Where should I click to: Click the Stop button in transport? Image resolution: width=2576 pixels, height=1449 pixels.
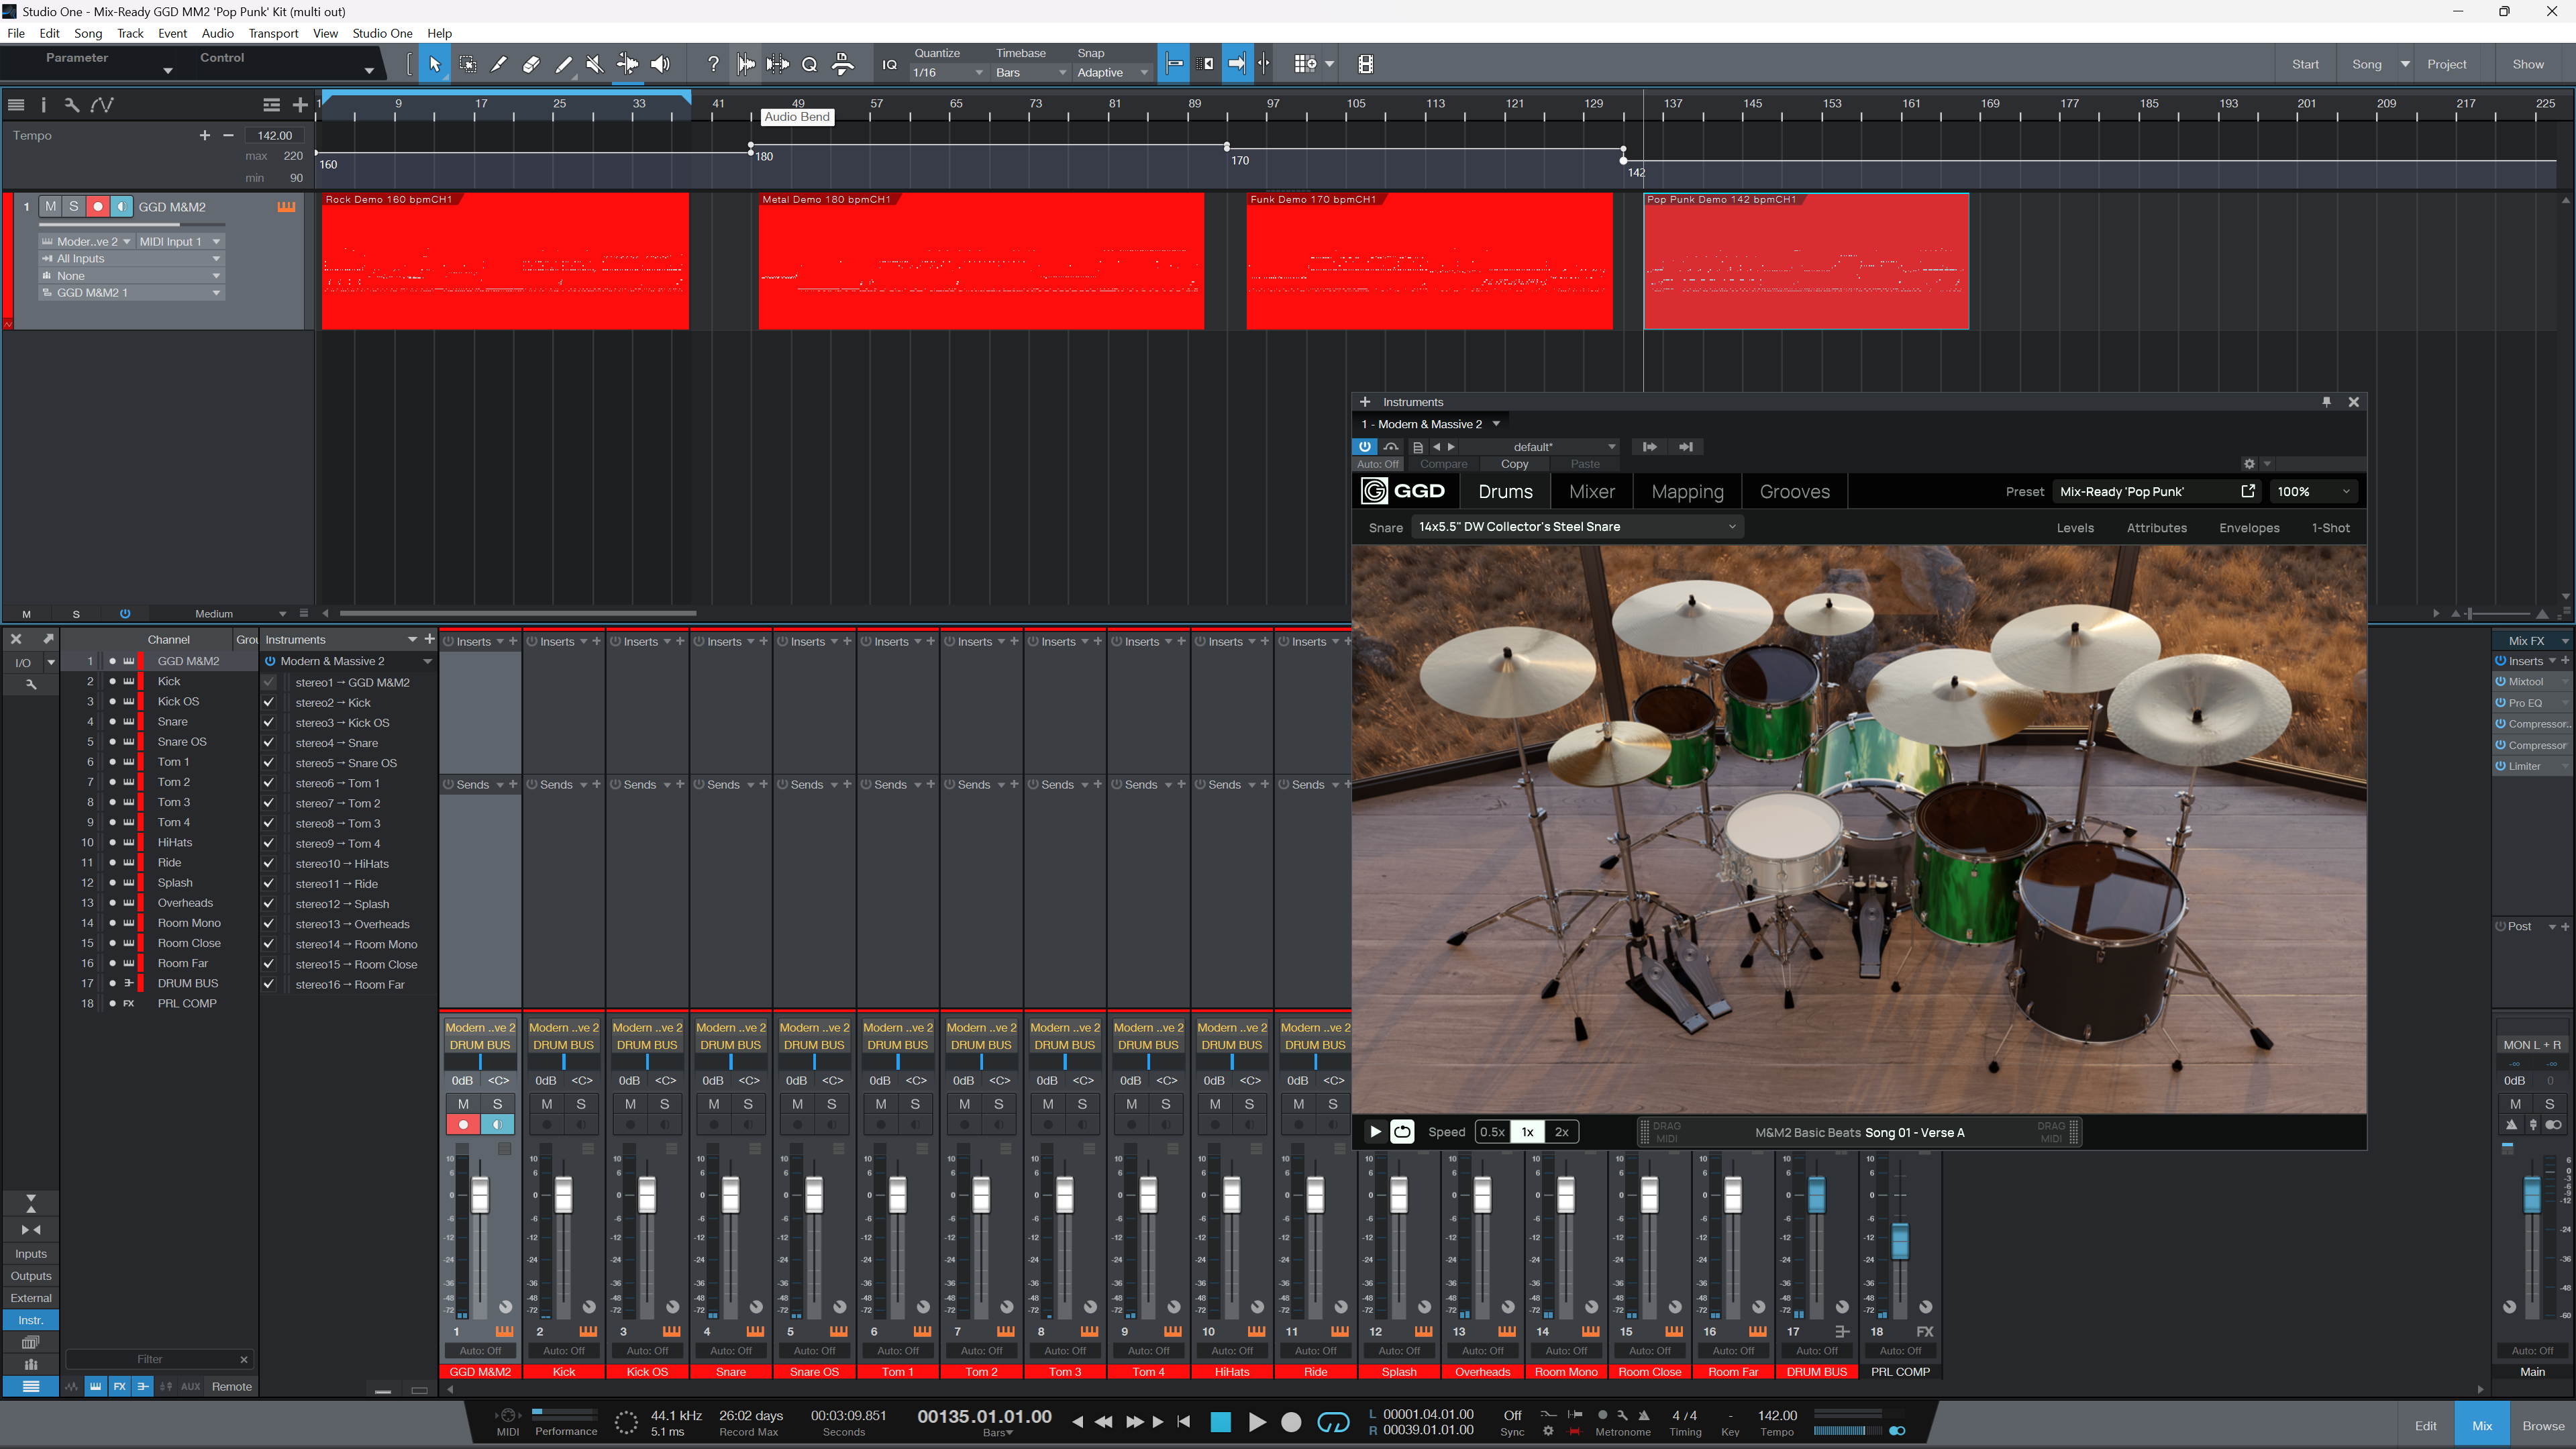point(1220,1422)
